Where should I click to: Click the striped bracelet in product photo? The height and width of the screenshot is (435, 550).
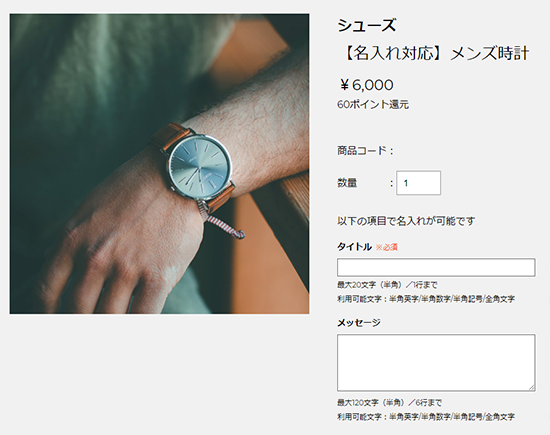pyautogui.click(x=221, y=221)
